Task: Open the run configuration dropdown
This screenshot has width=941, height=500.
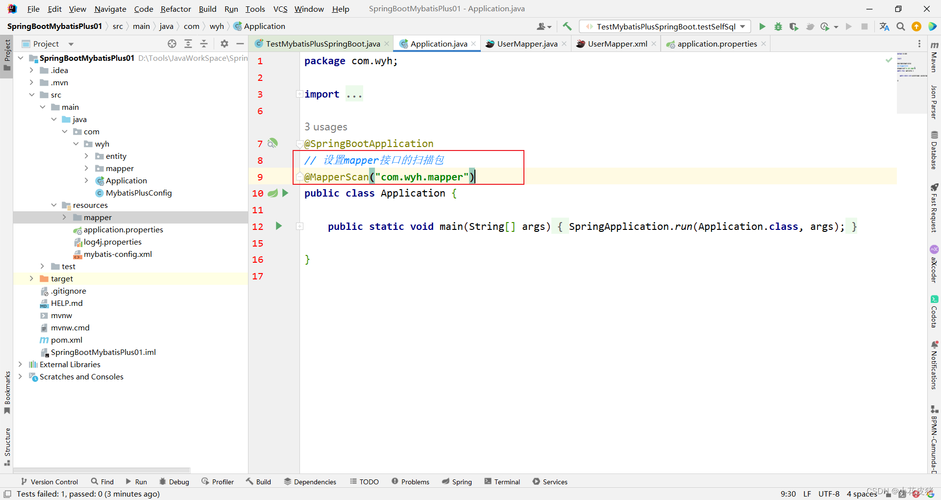Action: point(665,27)
